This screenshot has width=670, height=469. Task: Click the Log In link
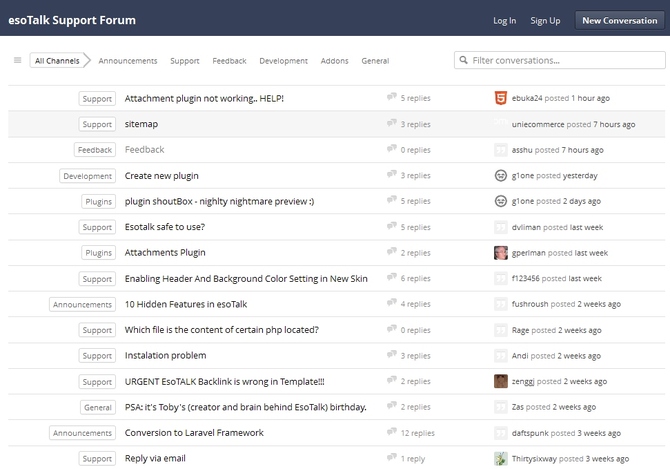coord(504,21)
